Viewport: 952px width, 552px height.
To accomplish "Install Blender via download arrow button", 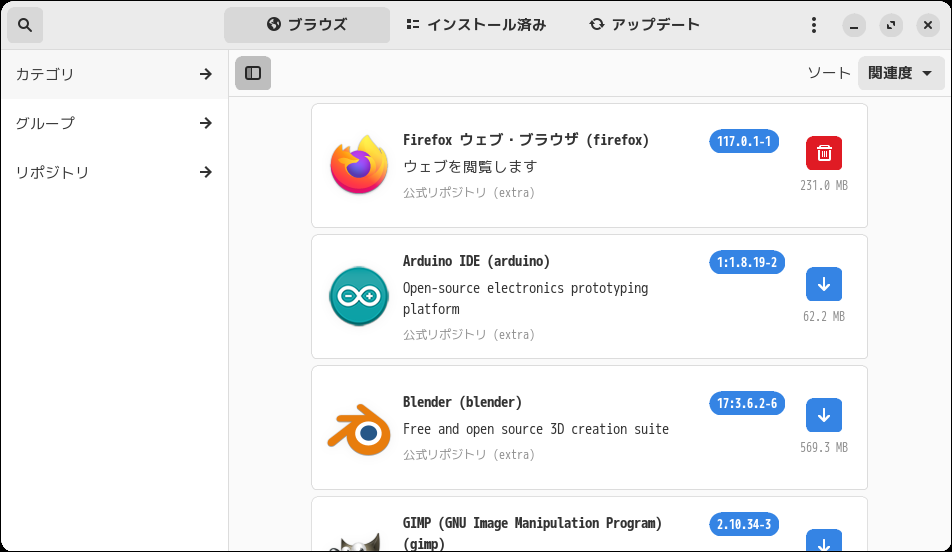I will coord(824,415).
